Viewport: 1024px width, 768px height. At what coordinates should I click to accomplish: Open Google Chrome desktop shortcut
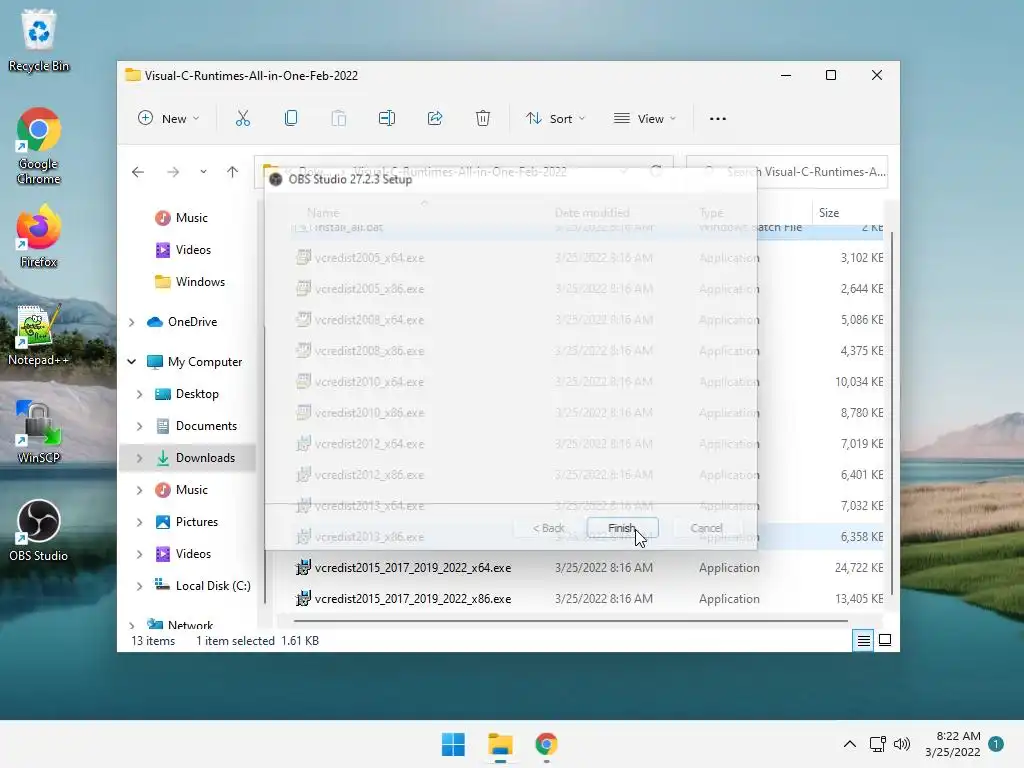pos(39,146)
